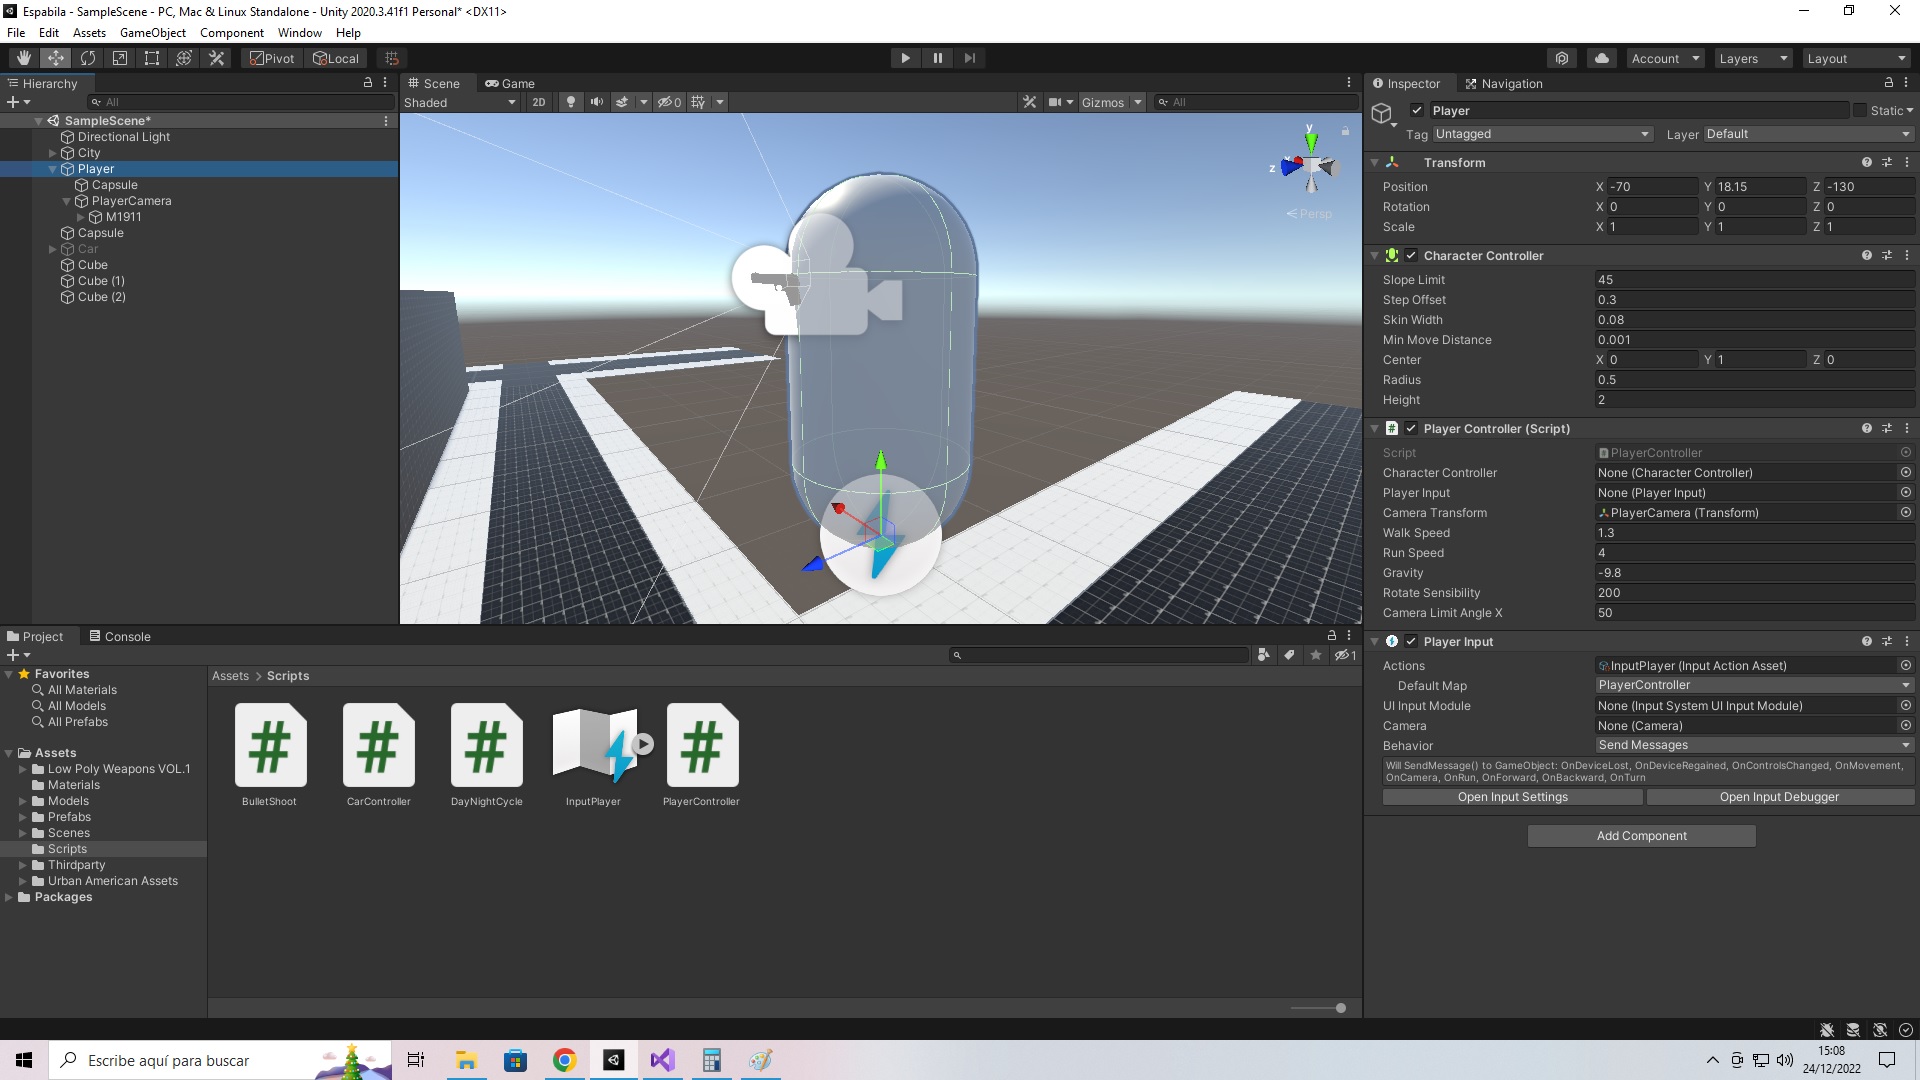Click Add Component button
Viewport: 1920px width, 1080px height.
tap(1641, 836)
